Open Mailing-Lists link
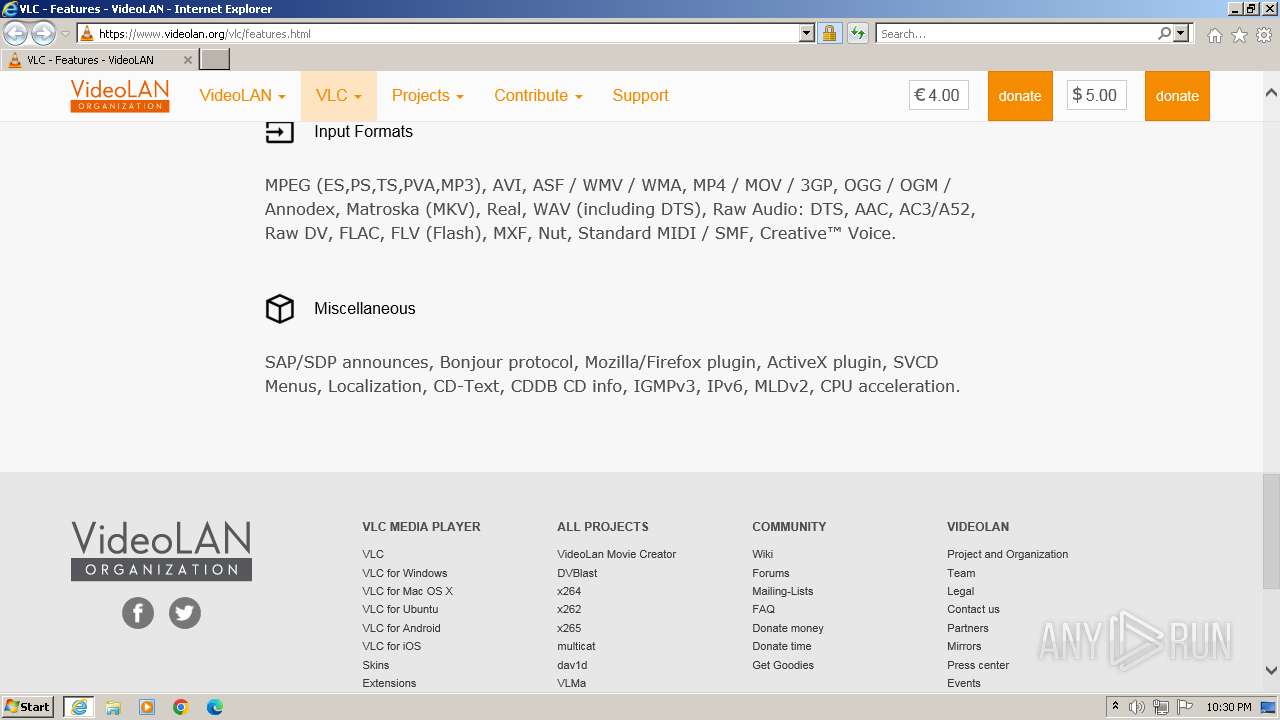The height and width of the screenshot is (720, 1280). click(x=782, y=591)
